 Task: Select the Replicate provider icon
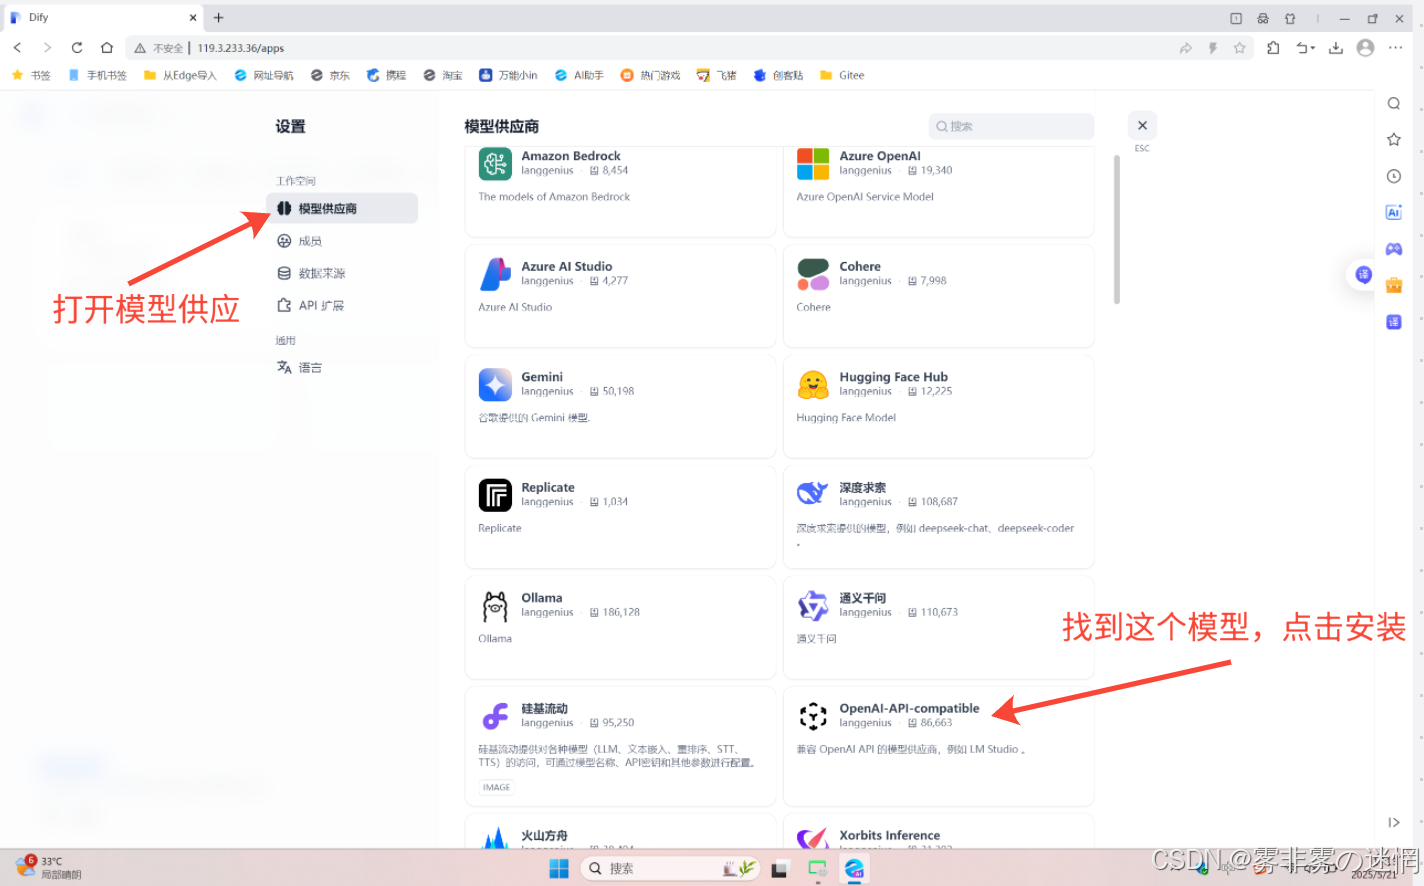click(x=495, y=495)
